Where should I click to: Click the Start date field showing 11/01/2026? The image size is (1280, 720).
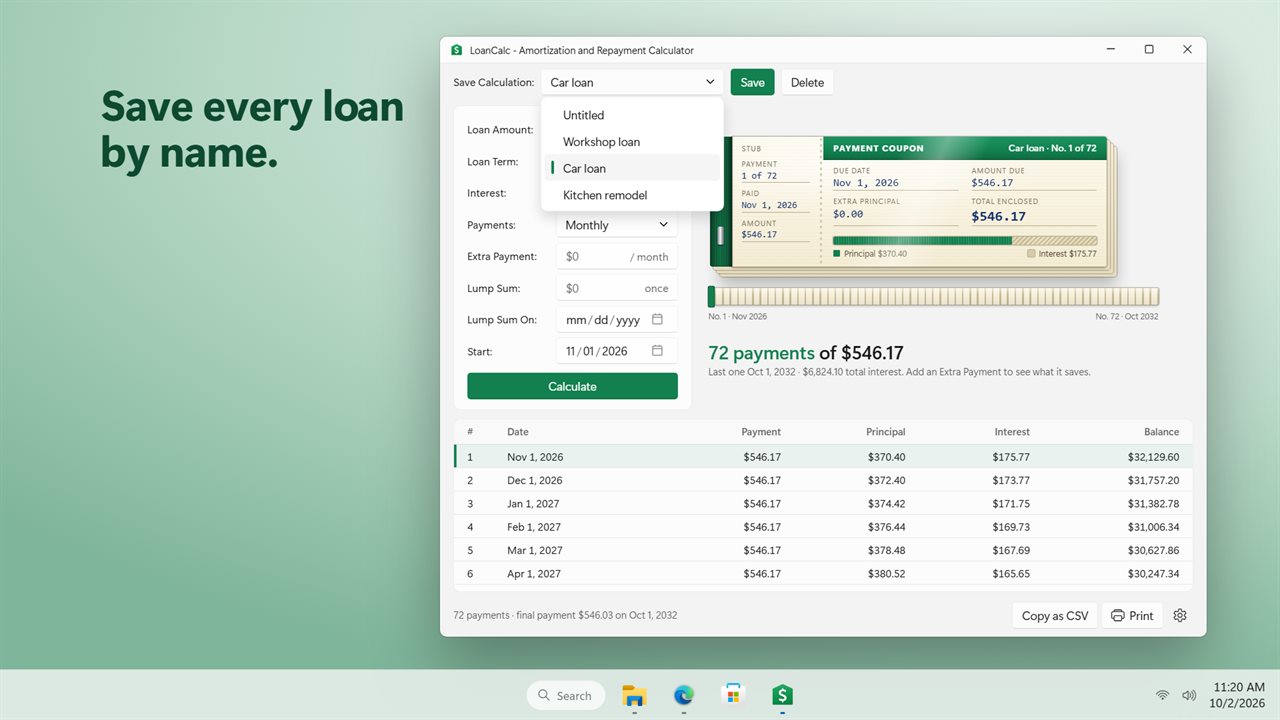coord(617,351)
